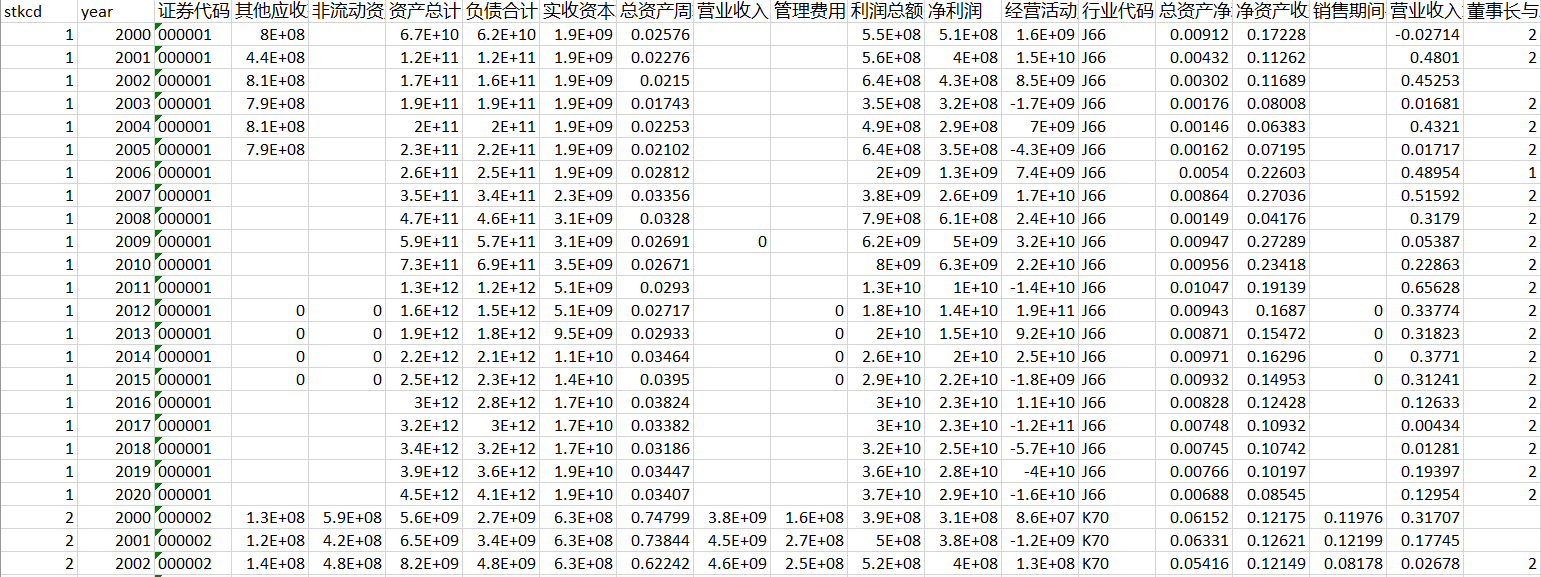Image resolution: width=1541 pixels, height=577 pixels.
Task: Click the cell with value 0.65628
Action: point(1425,288)
